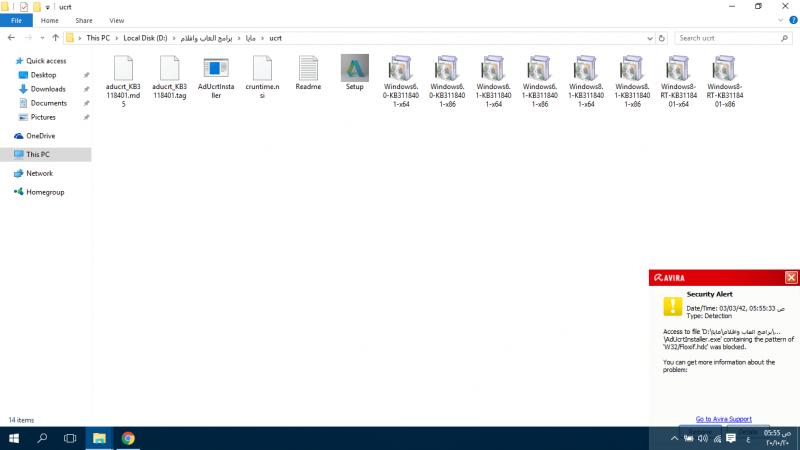Follow the Go to Avira Support link
Screen dimensions: 800x450
[x=723, y=419]
